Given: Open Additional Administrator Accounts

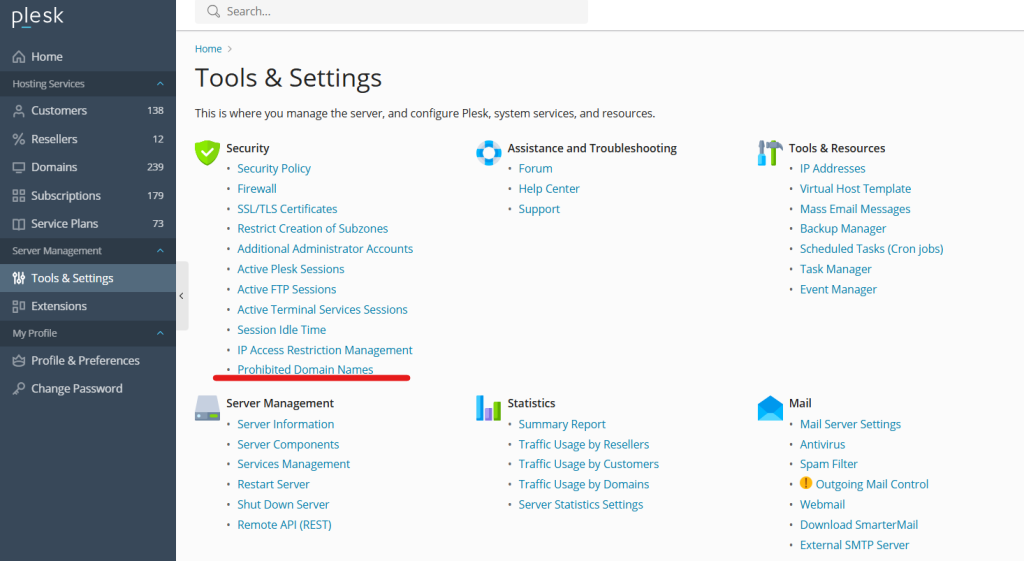Looking at the screenshot, I should coord(325,249).
